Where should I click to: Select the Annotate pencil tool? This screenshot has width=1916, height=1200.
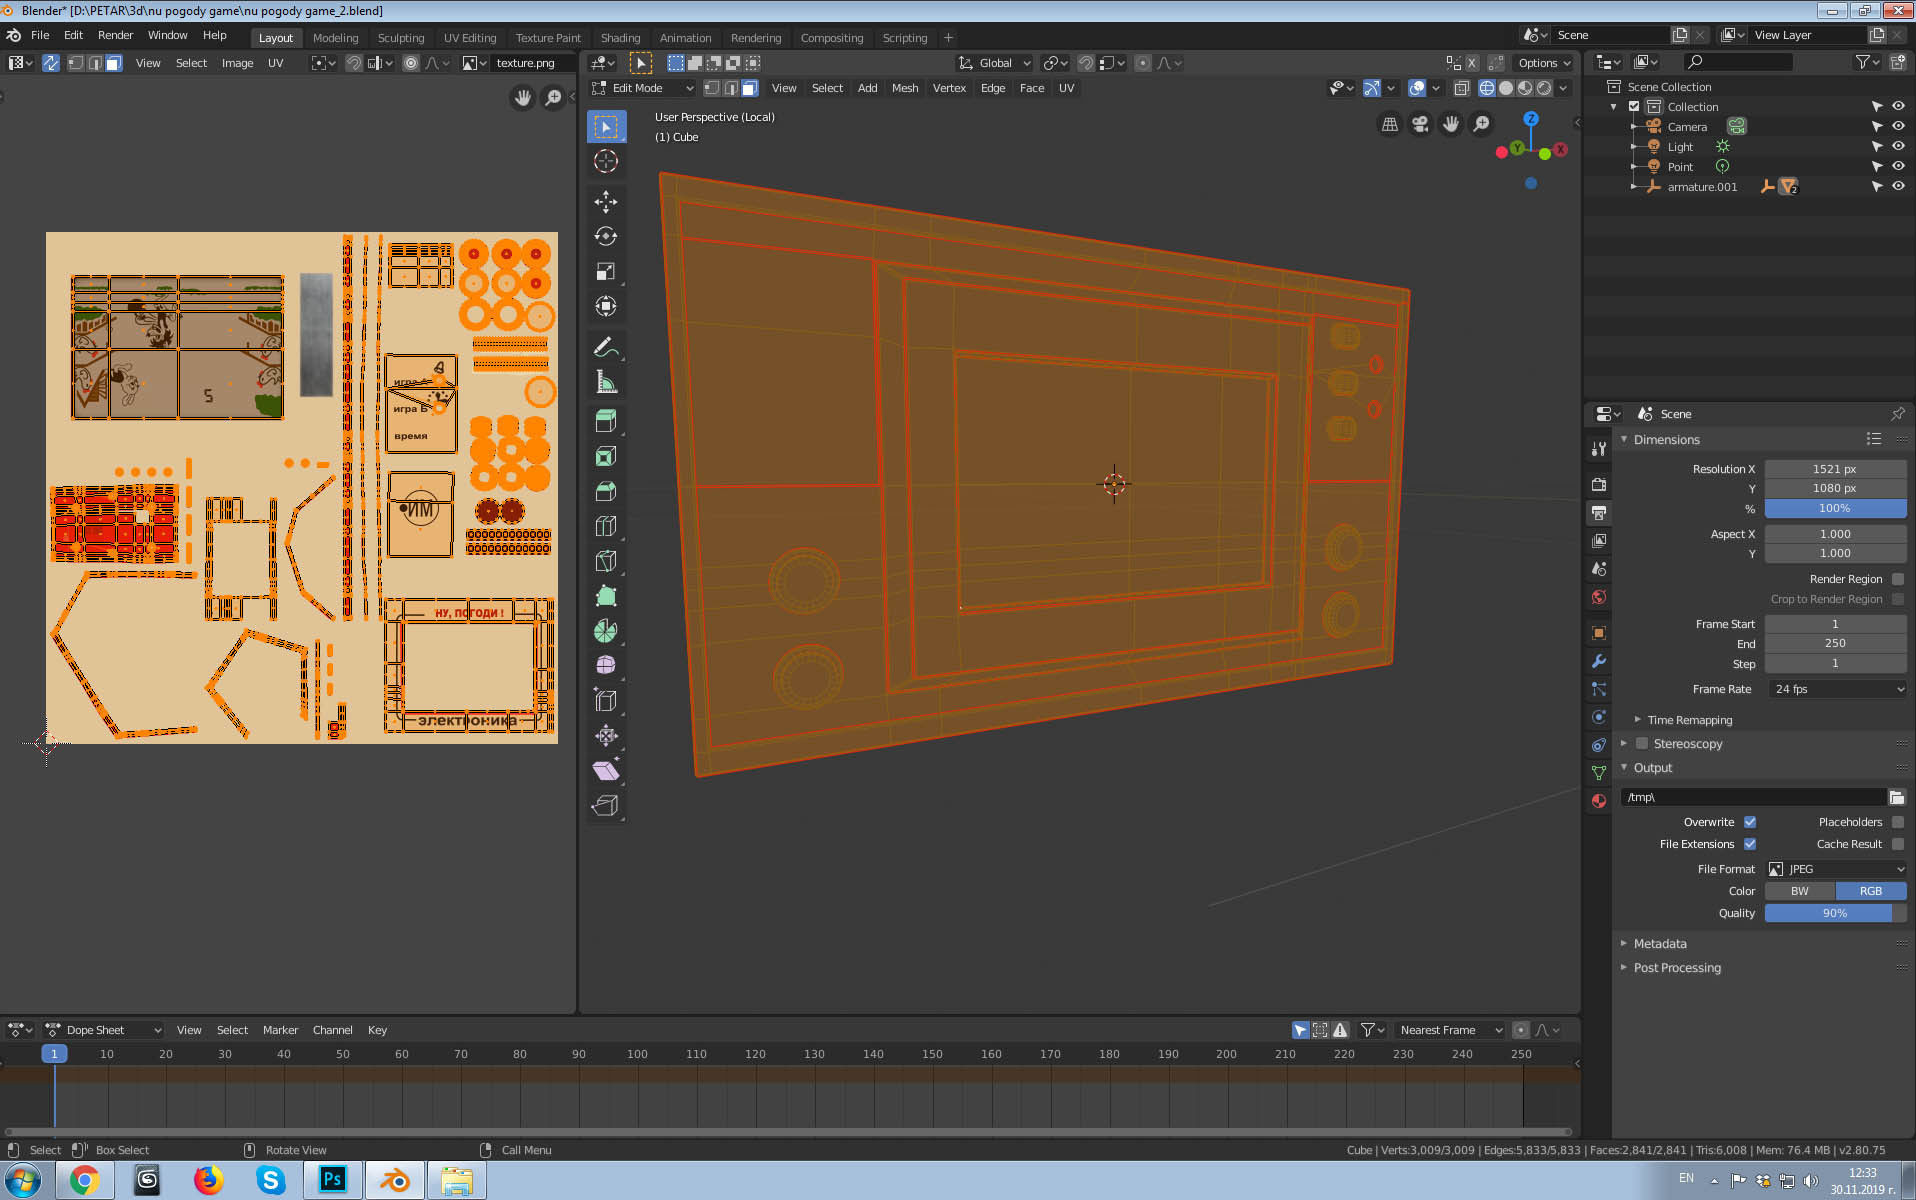click(606, 347)
